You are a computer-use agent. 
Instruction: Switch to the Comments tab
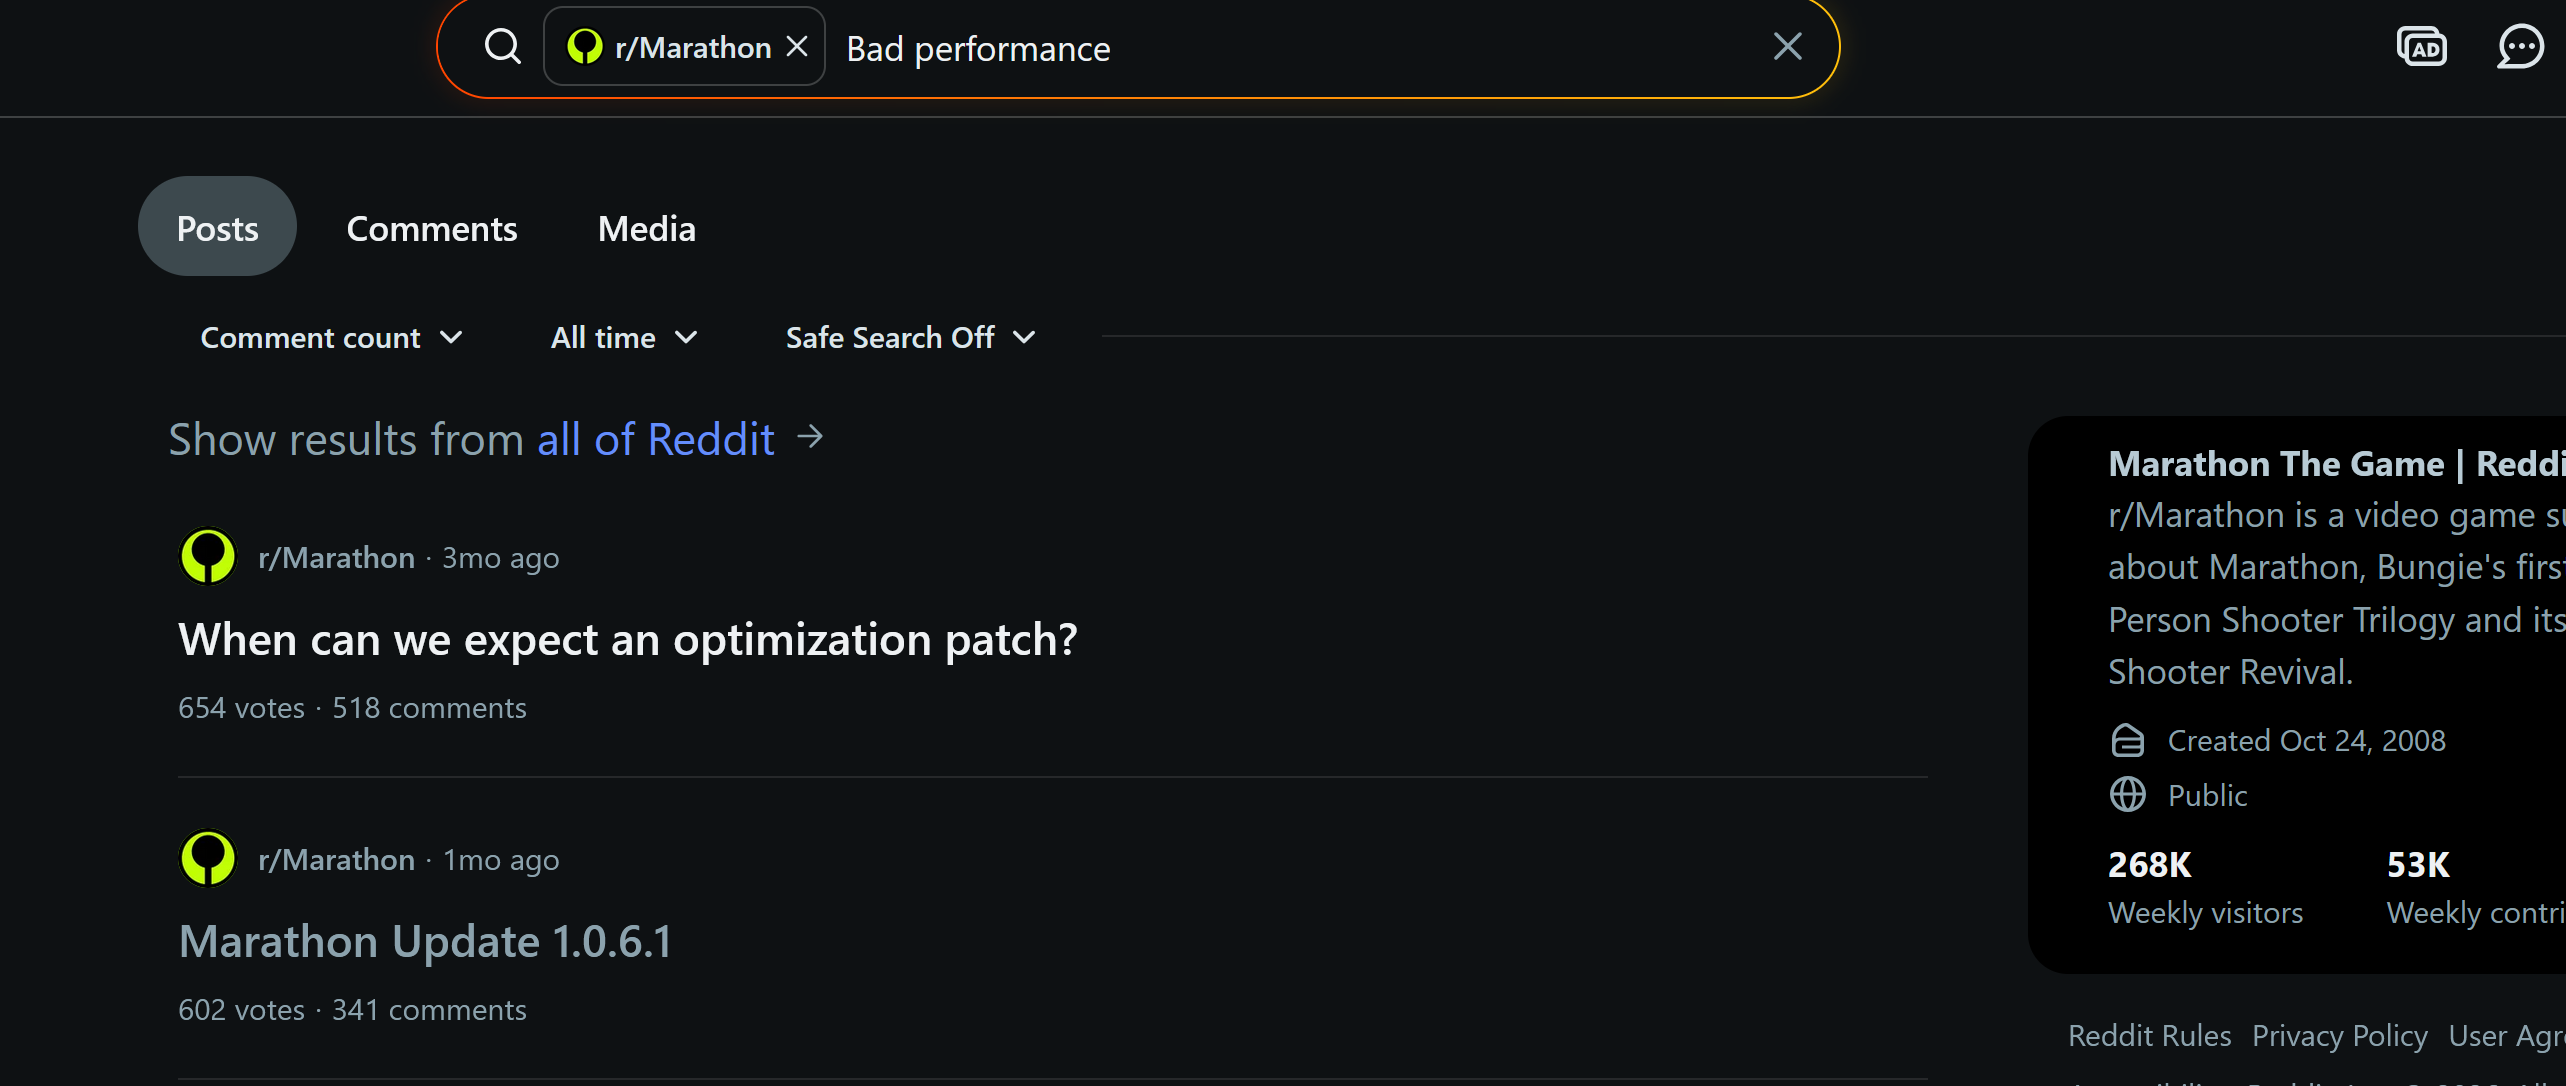pyautogui.click(x=432, y=228)
